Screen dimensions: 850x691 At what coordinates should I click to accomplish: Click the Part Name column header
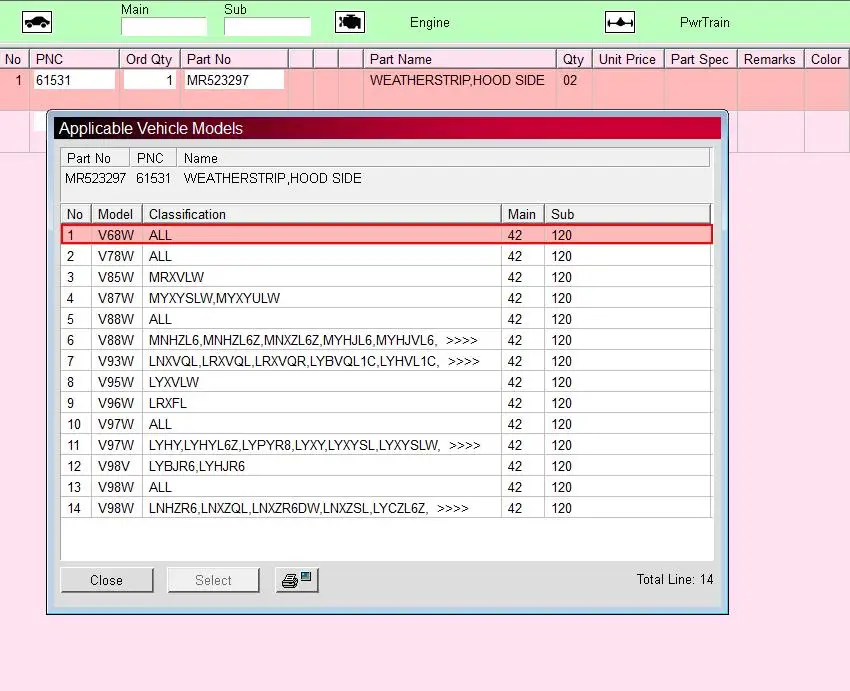coord(460,59)
